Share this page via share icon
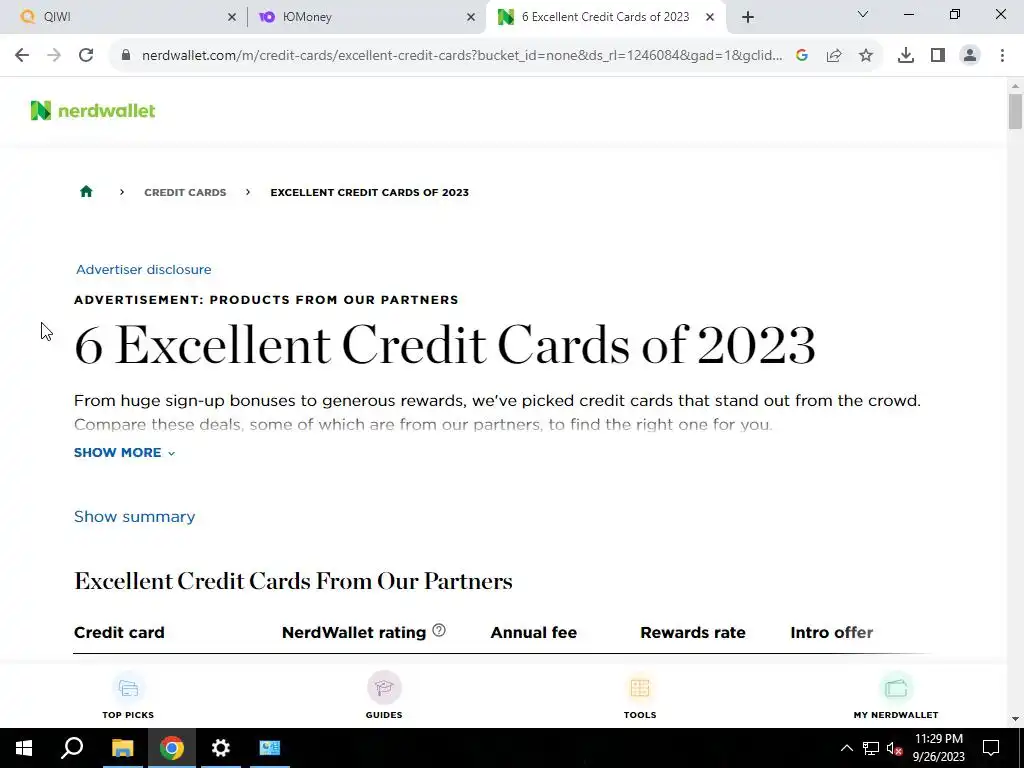 834,56
